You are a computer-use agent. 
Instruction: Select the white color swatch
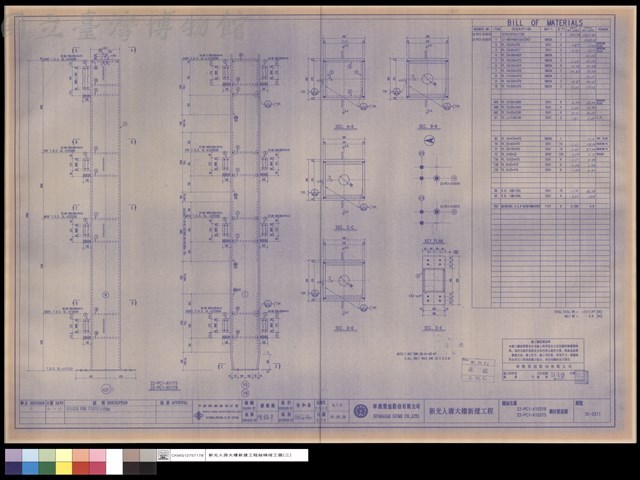114,462
